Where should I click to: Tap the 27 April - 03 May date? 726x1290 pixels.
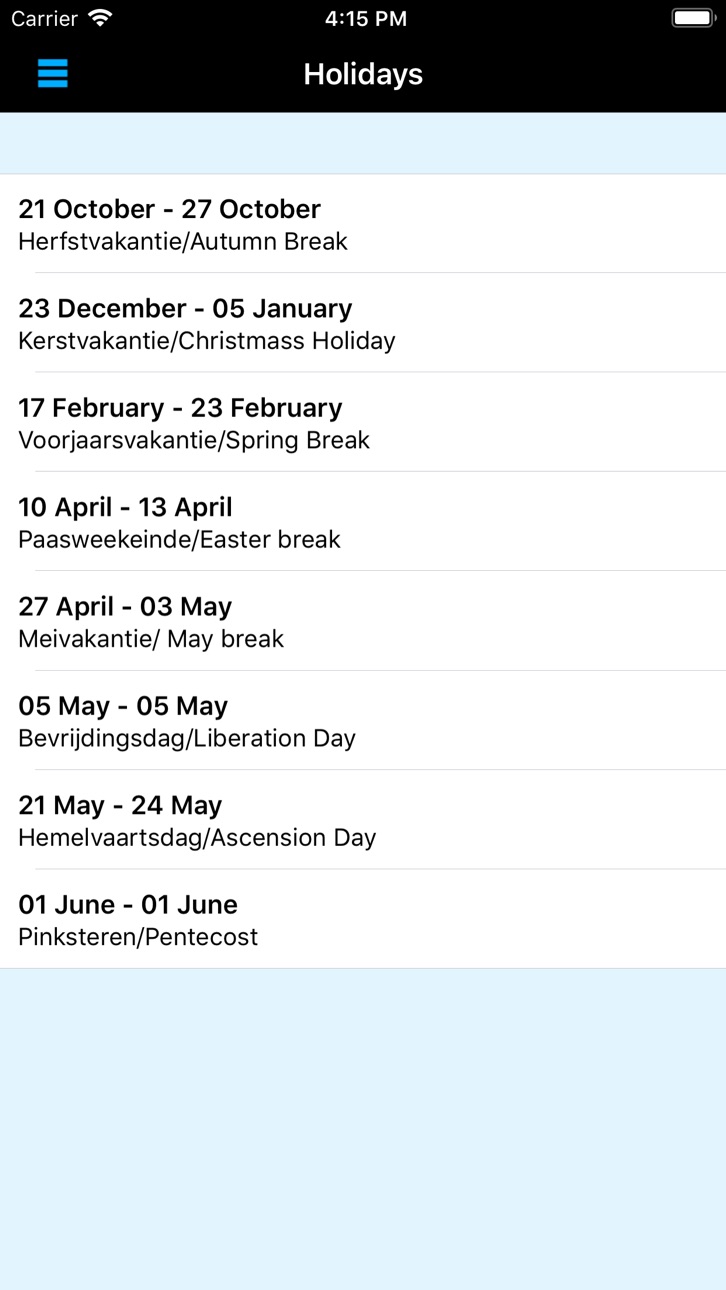coord(125,606)
